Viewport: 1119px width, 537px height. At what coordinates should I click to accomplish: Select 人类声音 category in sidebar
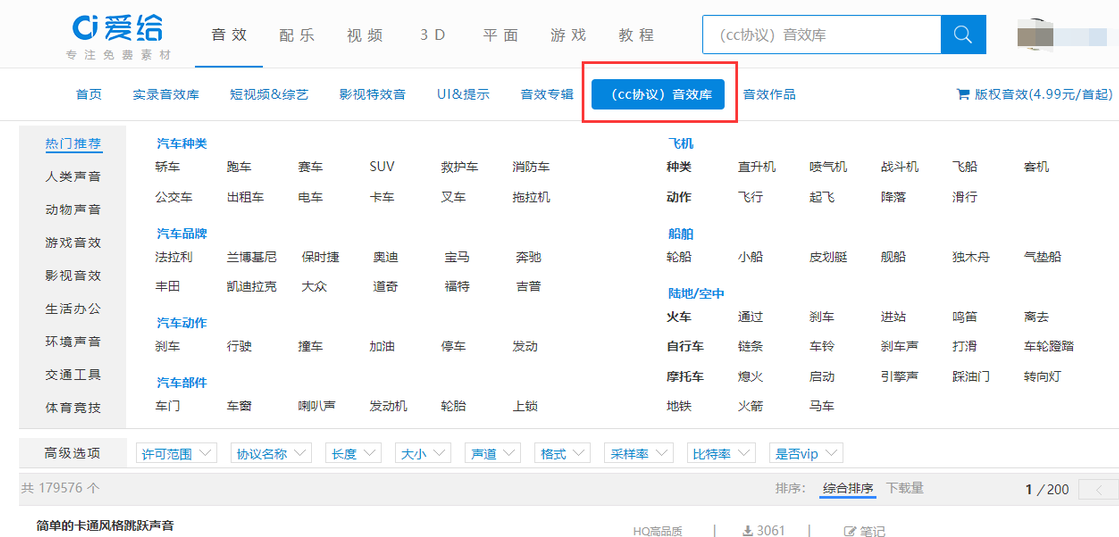73,176
